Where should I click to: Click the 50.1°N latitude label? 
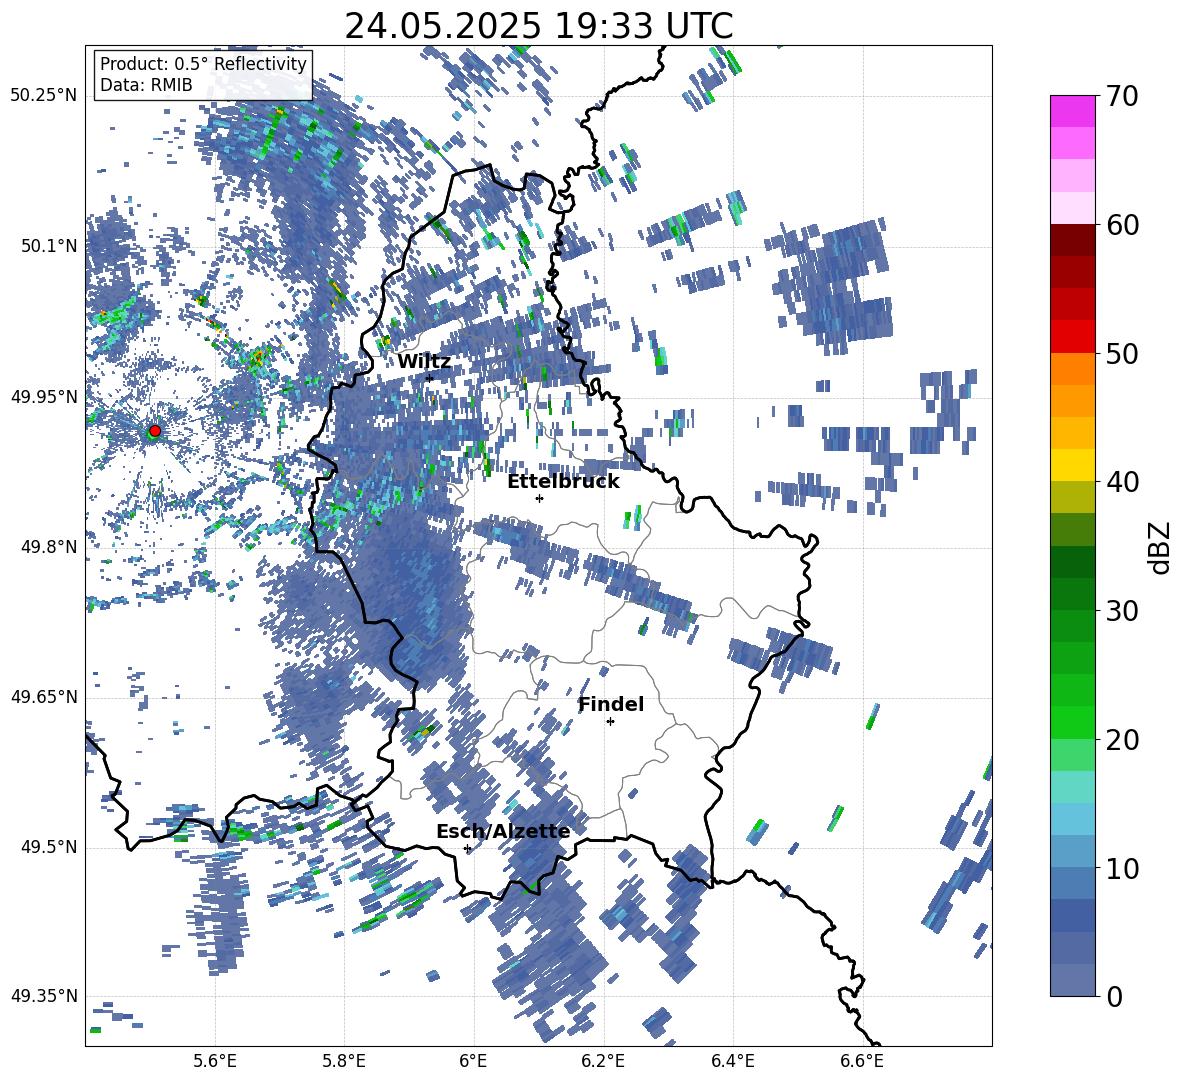[48, 246]
